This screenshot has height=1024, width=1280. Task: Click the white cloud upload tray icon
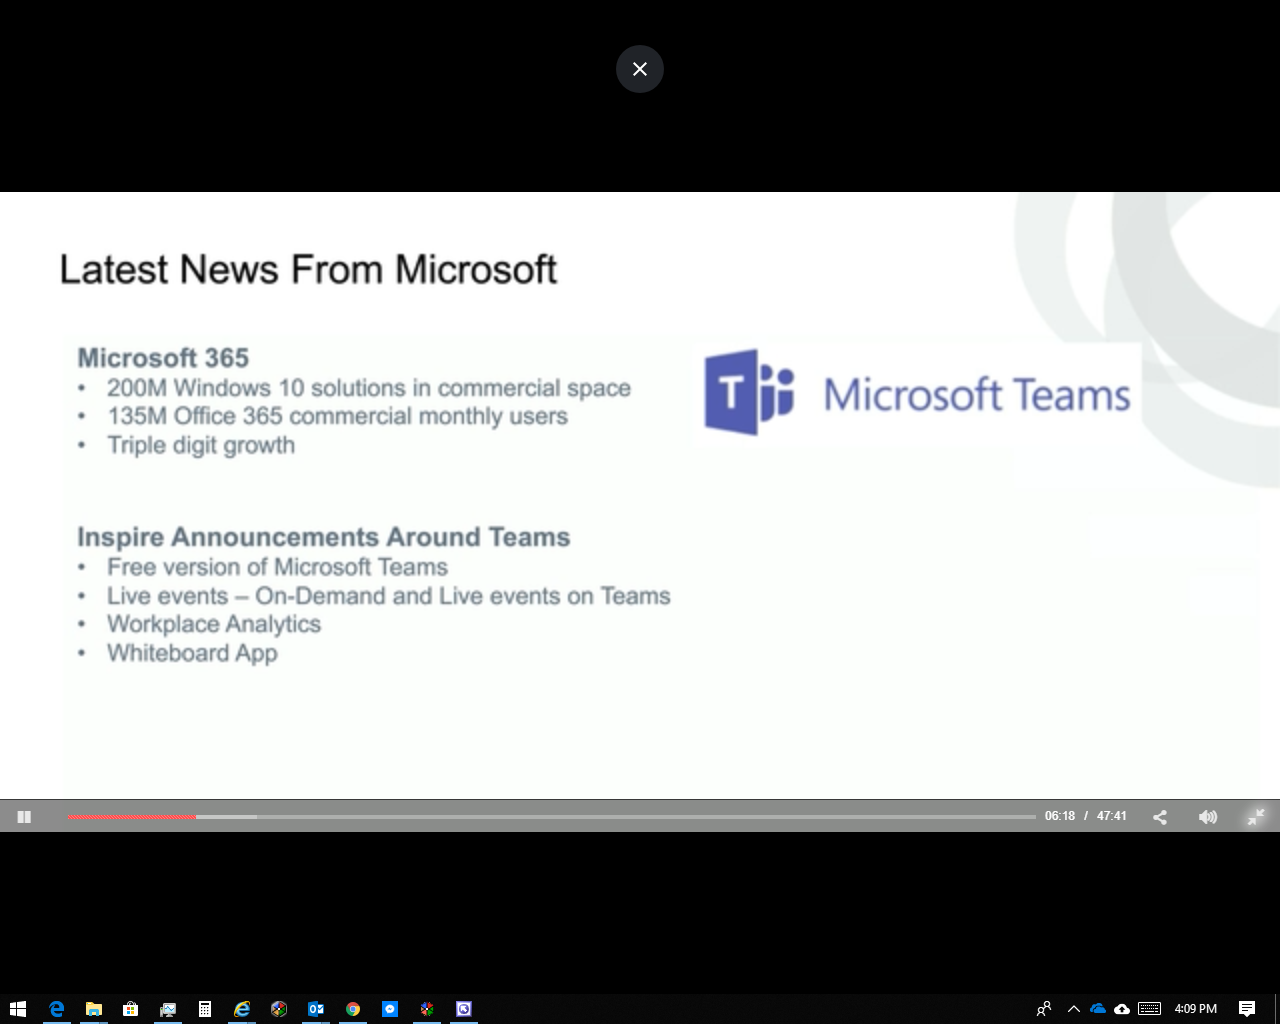pyautogui.click(x=1122, y=1009)
